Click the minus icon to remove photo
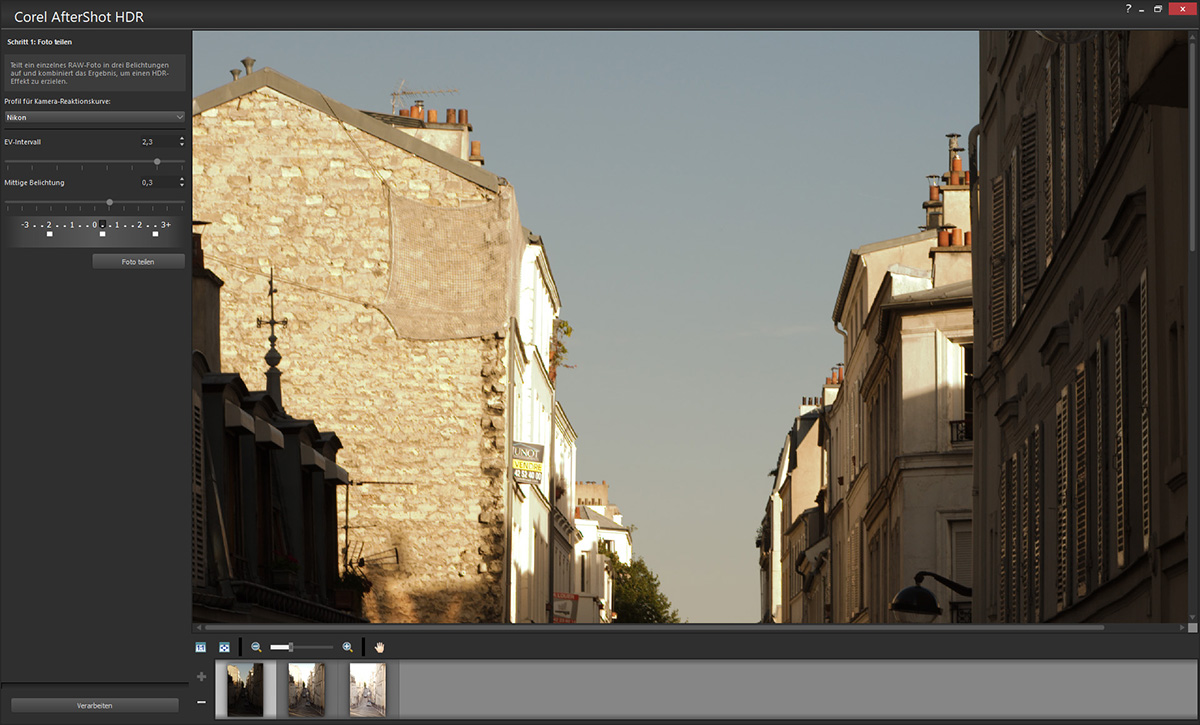This screenshot has height=725, width=1200. click(x=201, y=702)
